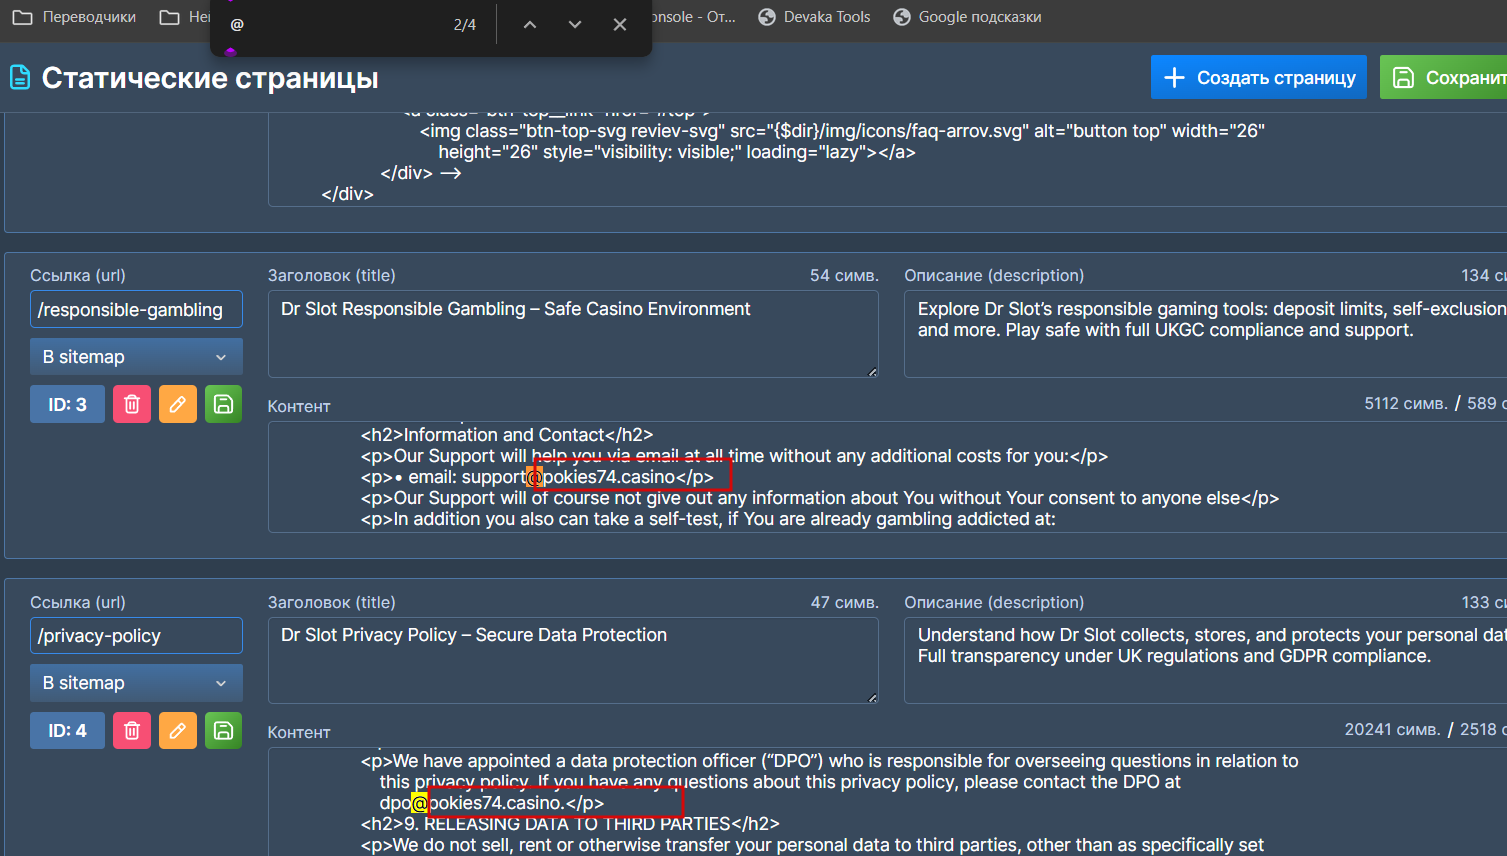Delete the privacy-policy page with the trash icon

(132, 730)
